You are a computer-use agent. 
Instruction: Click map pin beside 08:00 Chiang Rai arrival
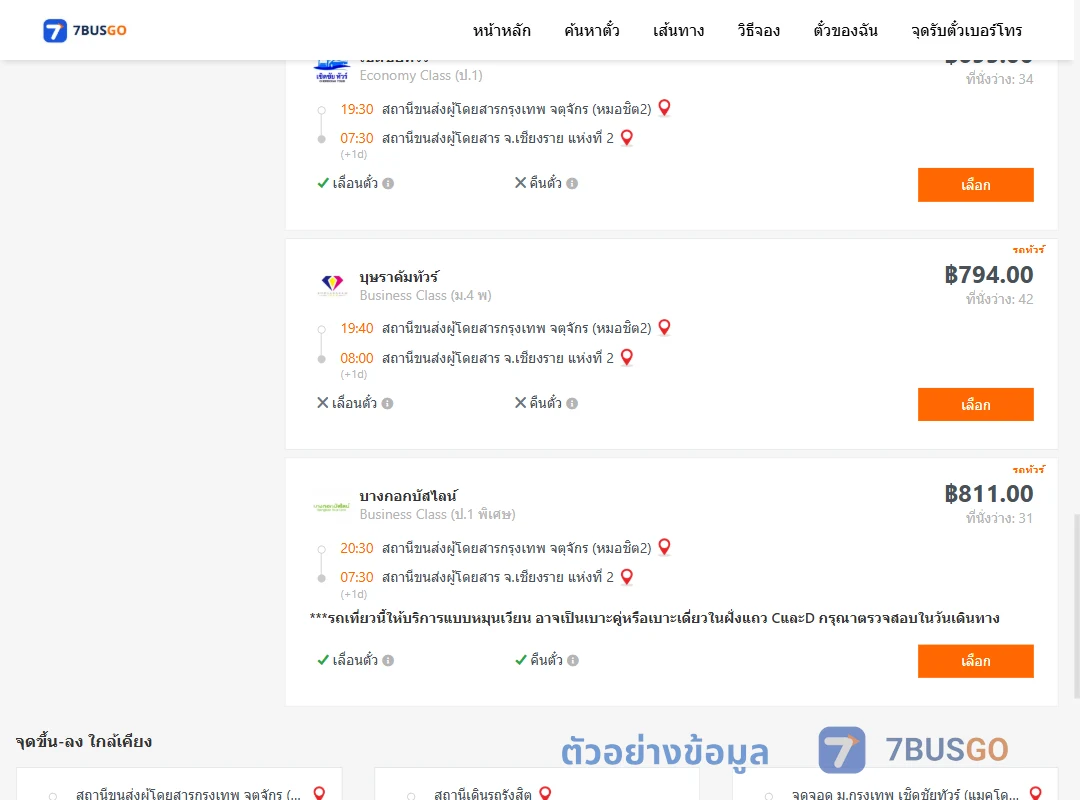(627, 358)
